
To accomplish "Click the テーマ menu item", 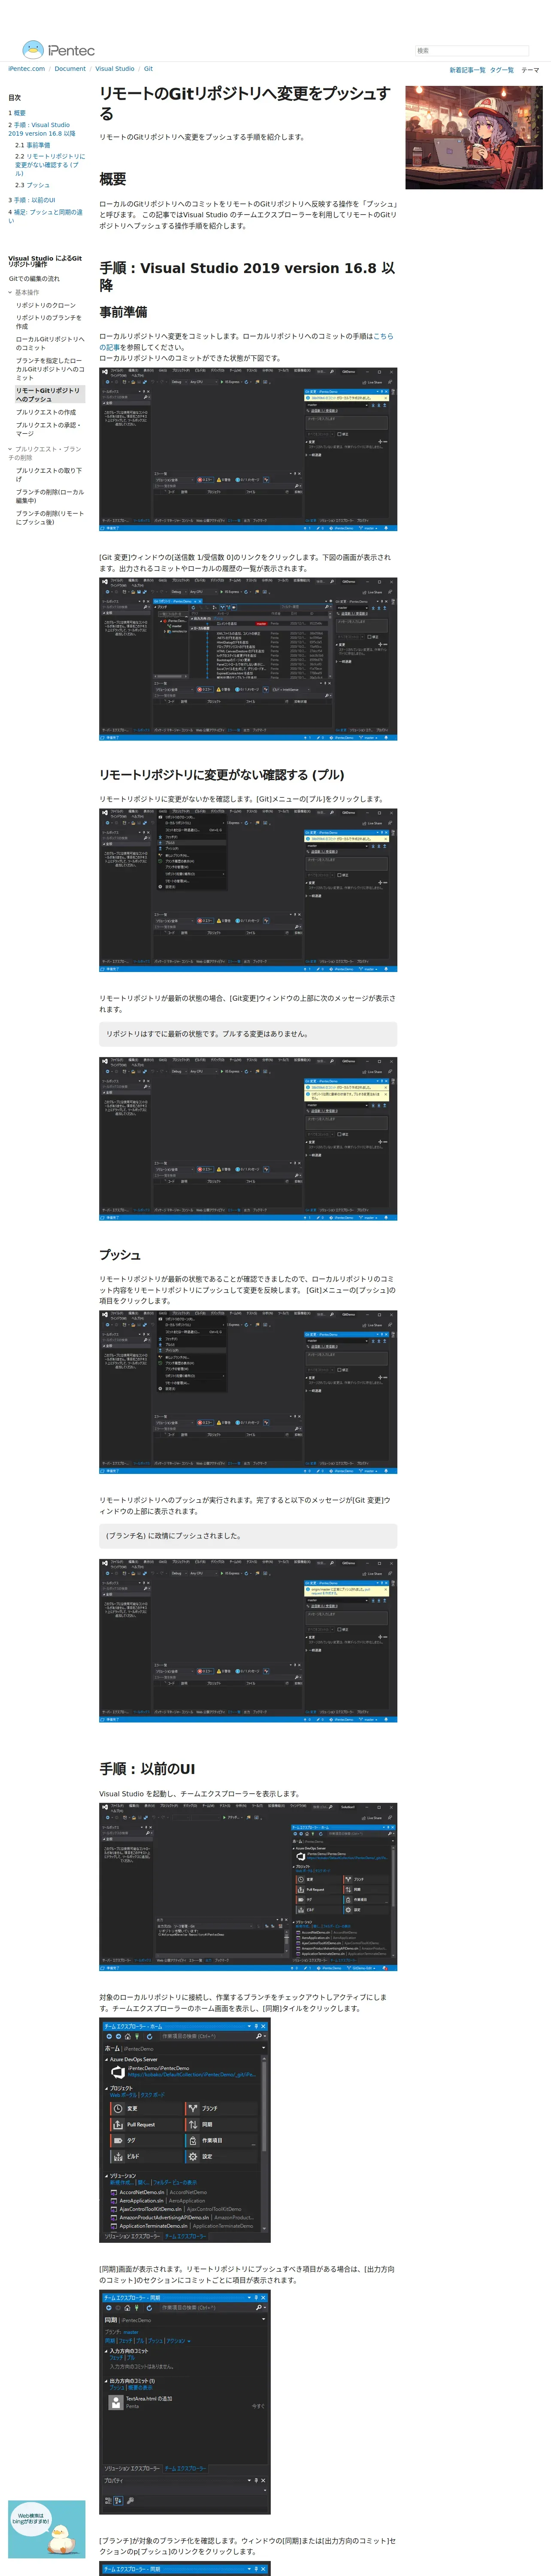I will tap(530, 70).
